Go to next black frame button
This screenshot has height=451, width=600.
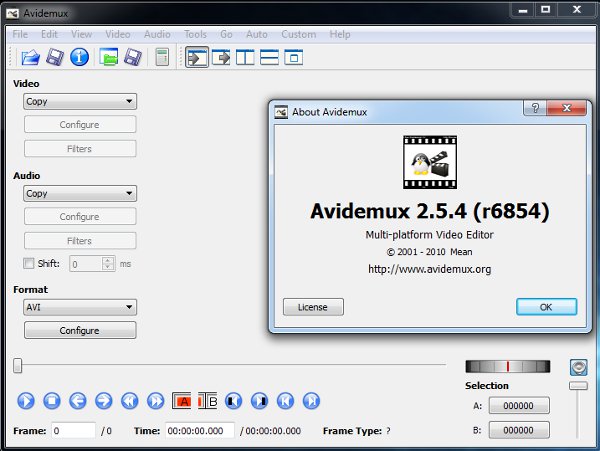pos(259,401)
